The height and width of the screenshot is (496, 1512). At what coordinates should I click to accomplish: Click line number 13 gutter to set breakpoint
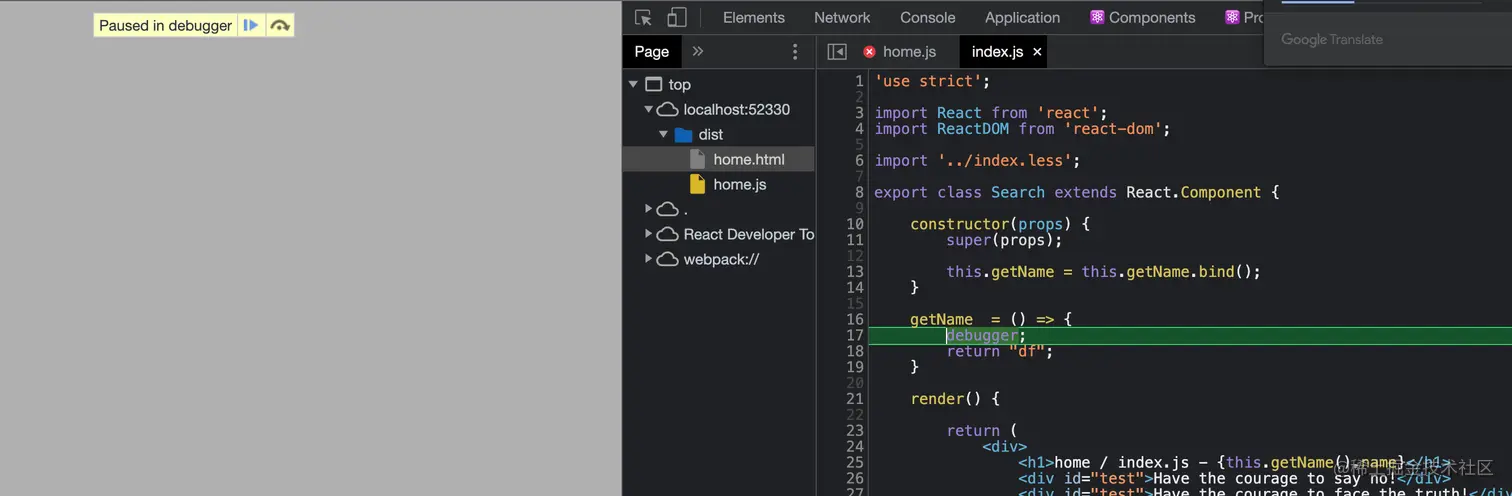(x=854, y=272)
